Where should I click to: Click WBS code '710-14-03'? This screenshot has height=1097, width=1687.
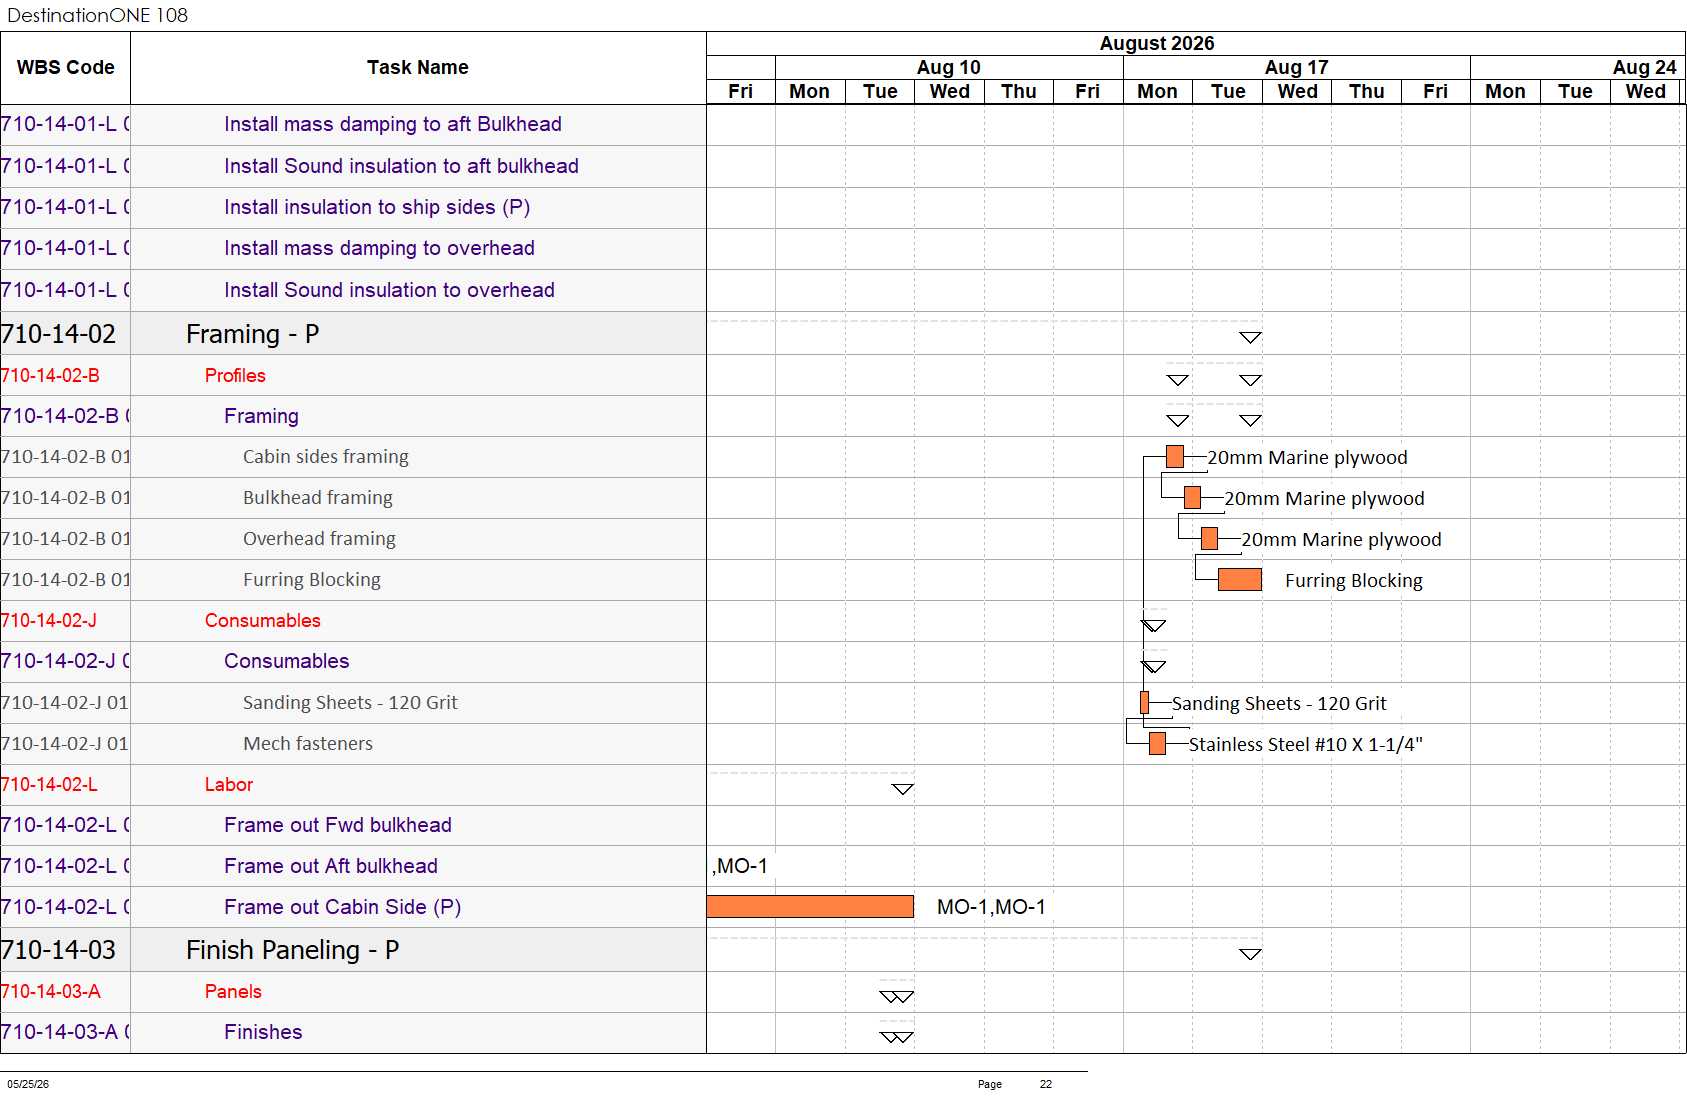pos(58,950)
